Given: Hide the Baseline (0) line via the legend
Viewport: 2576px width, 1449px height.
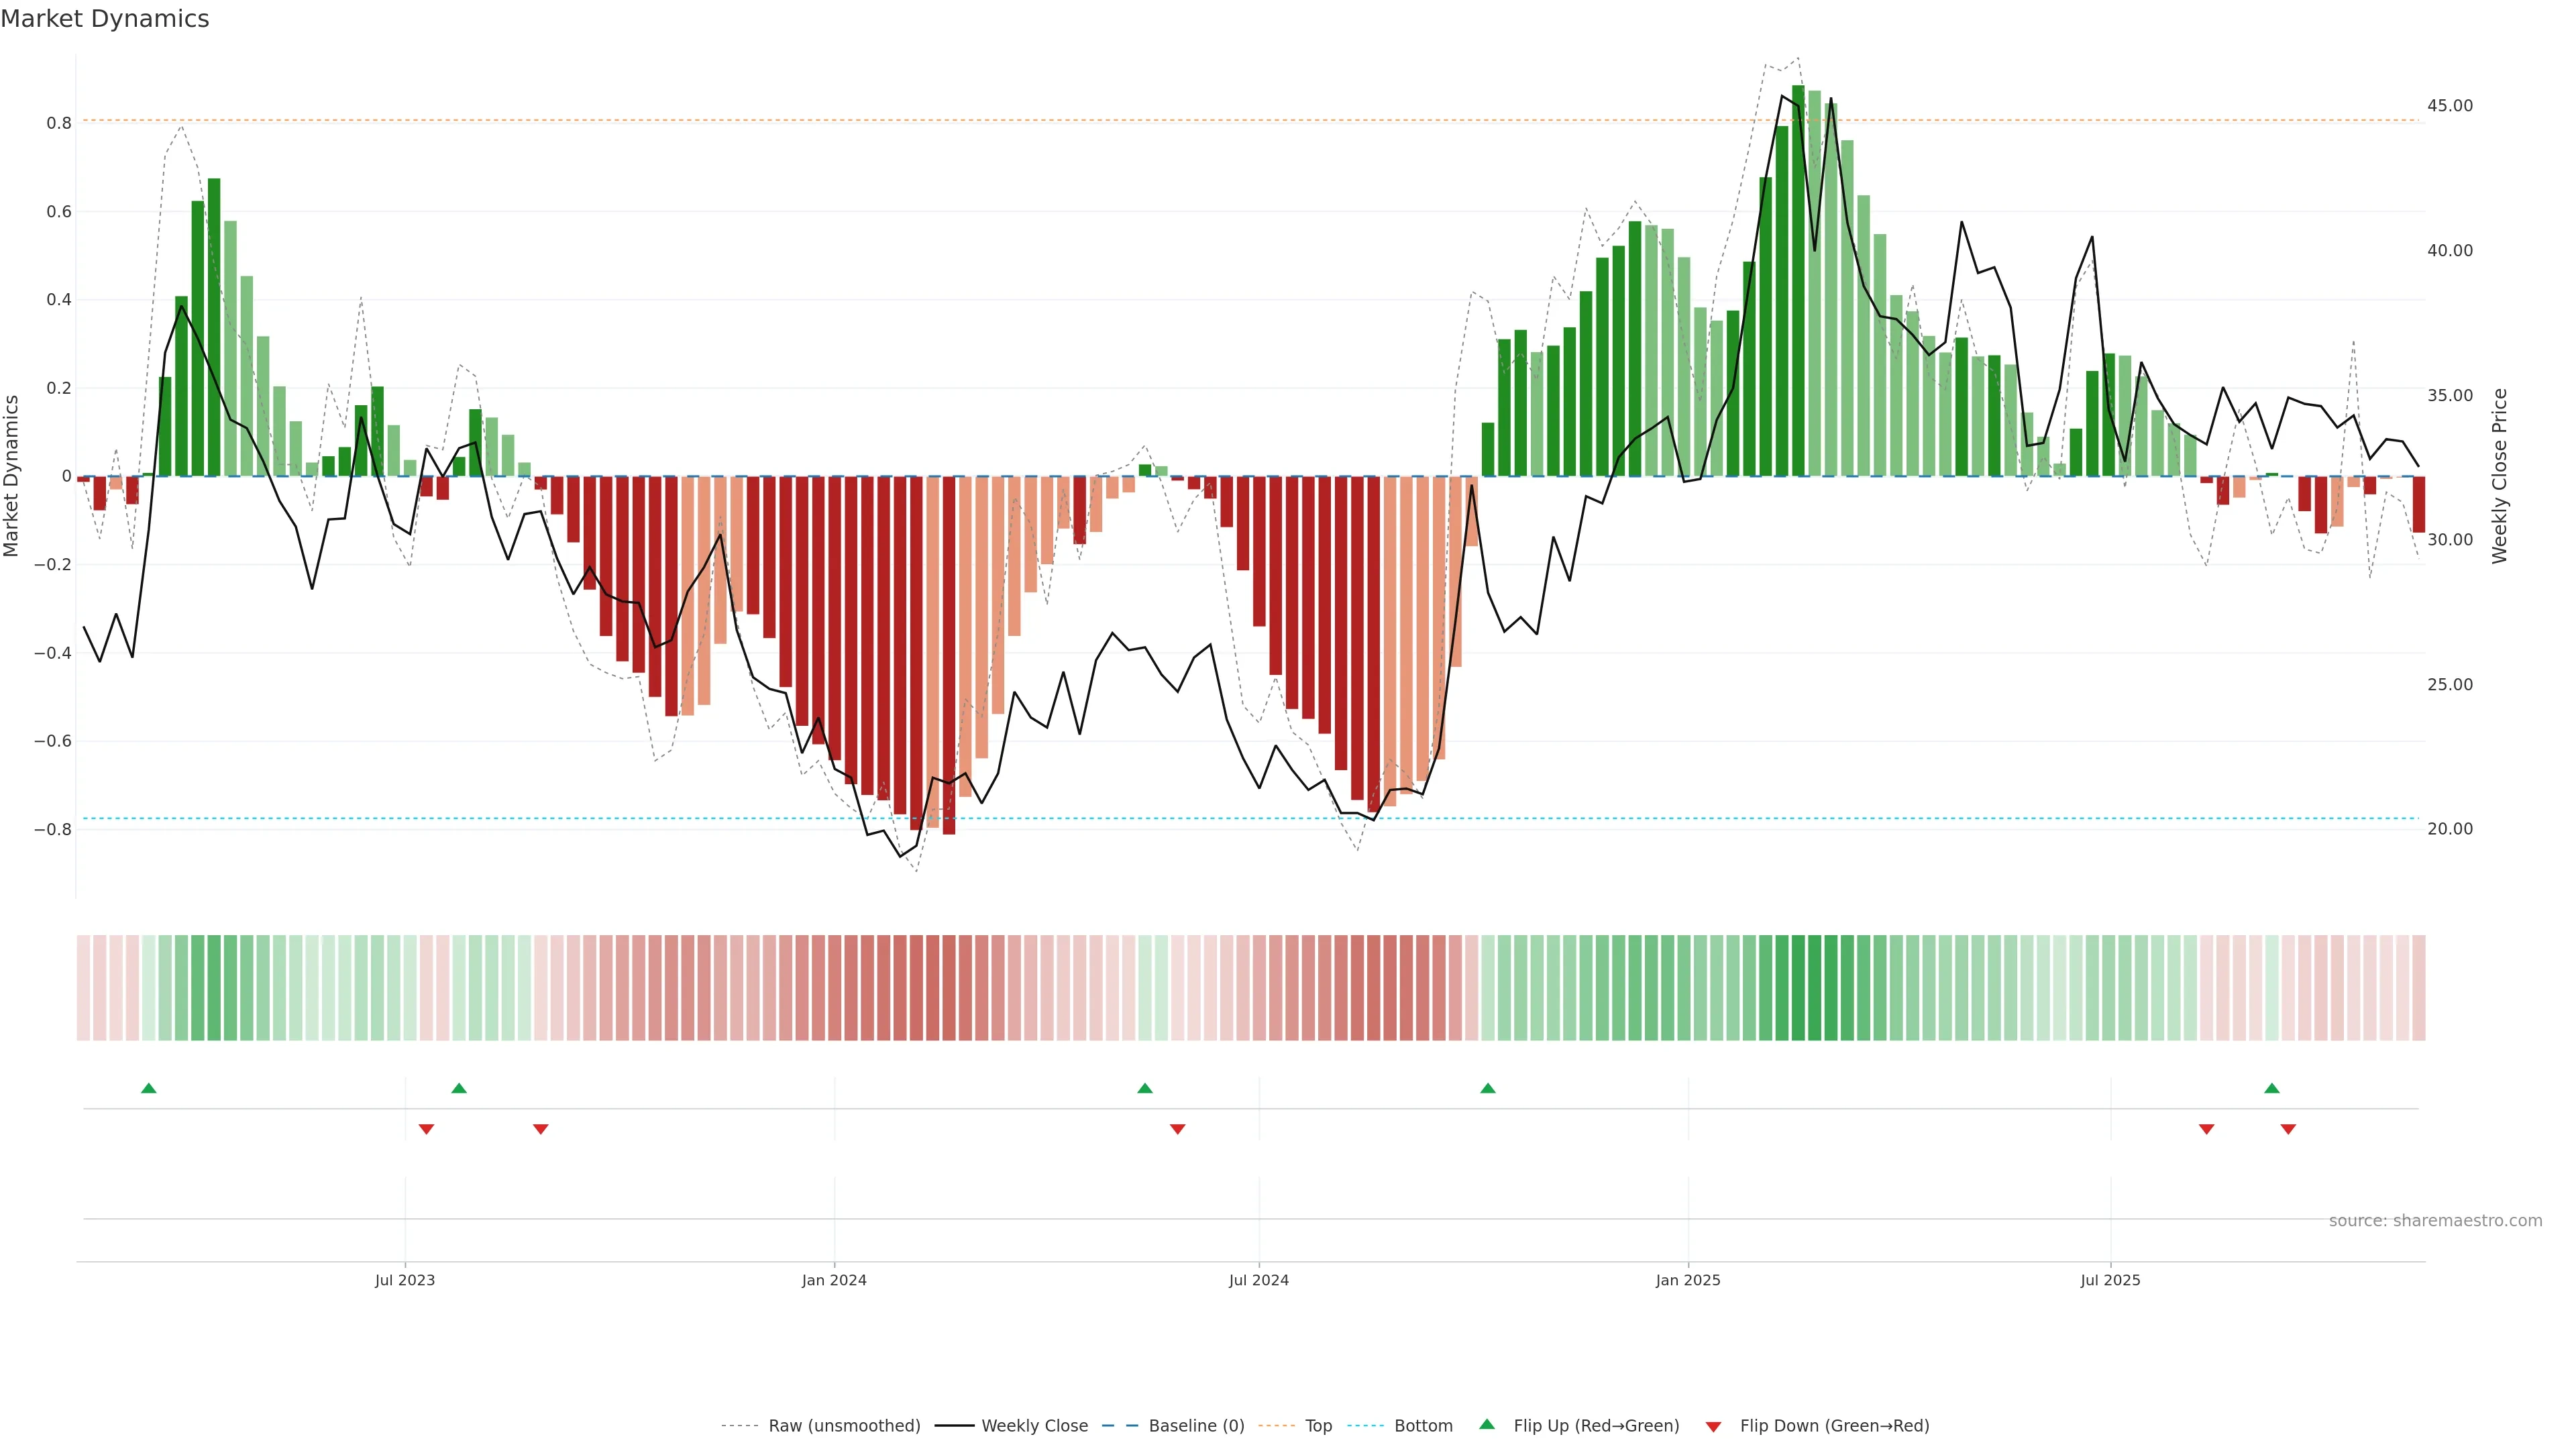Looking at the screenshot, I should coord(1196,1426).
